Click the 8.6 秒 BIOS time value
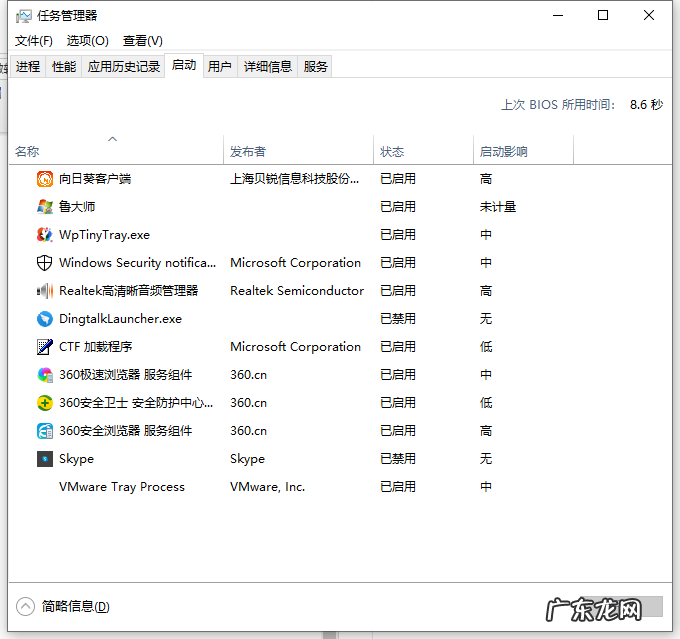The width and height of the screenshot is (680, 639). [x=646, y=105]
